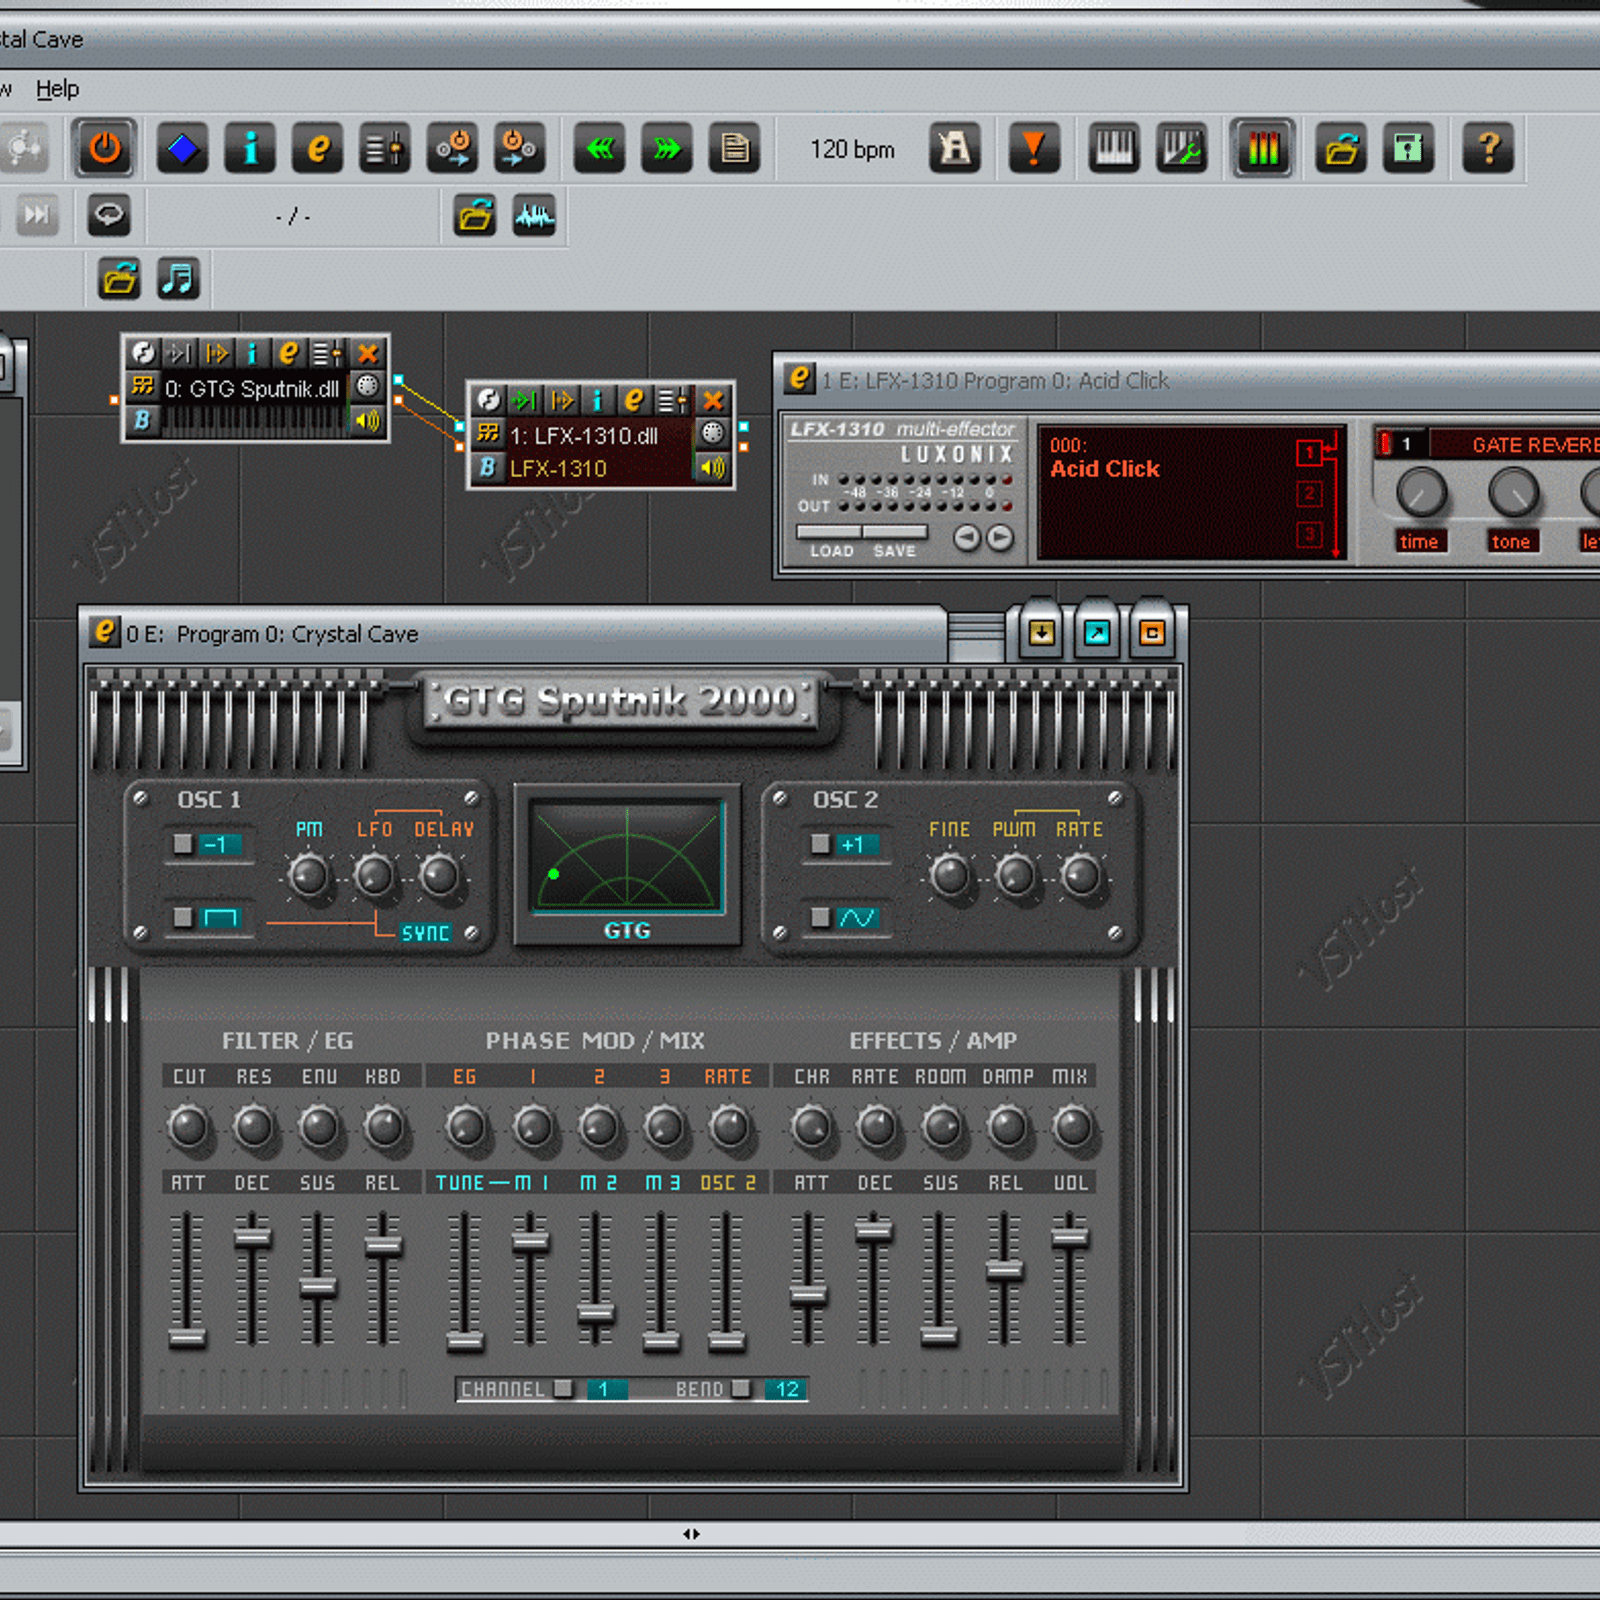Viewport: 1600px width, 1600px height.
Task: Close the GTG Sputnik.dll module with X
Action: click(x=368, y=353)
